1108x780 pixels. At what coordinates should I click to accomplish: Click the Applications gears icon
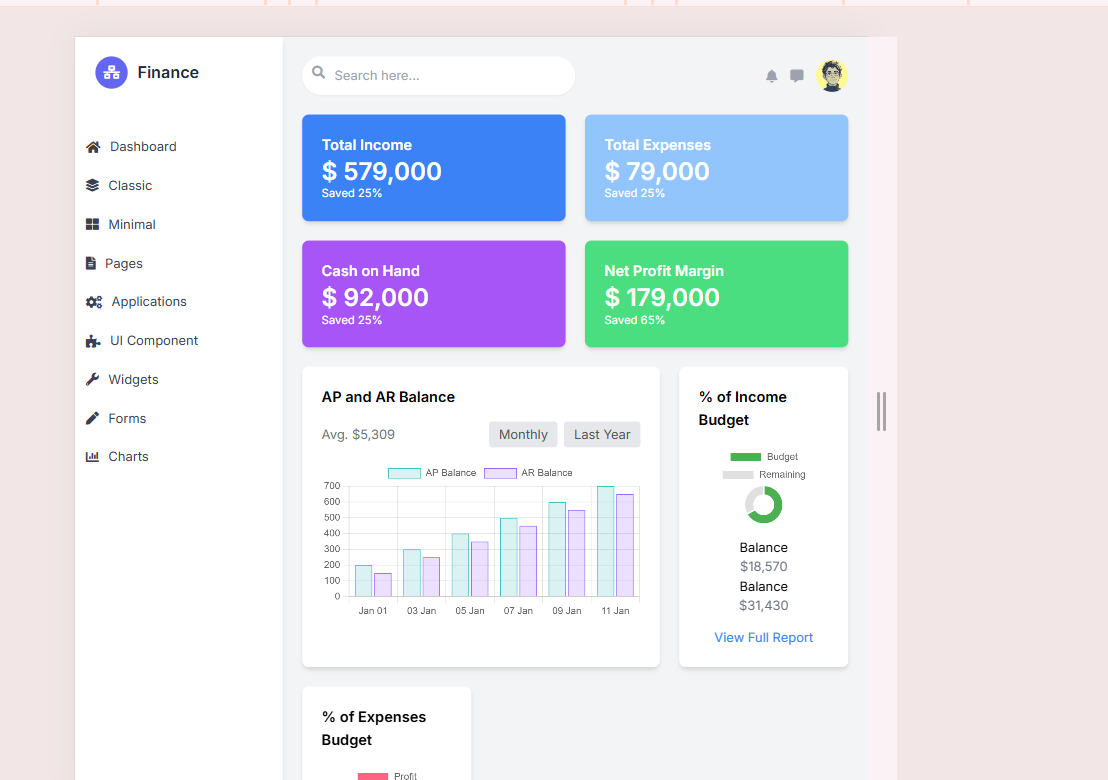coord(94,302)
